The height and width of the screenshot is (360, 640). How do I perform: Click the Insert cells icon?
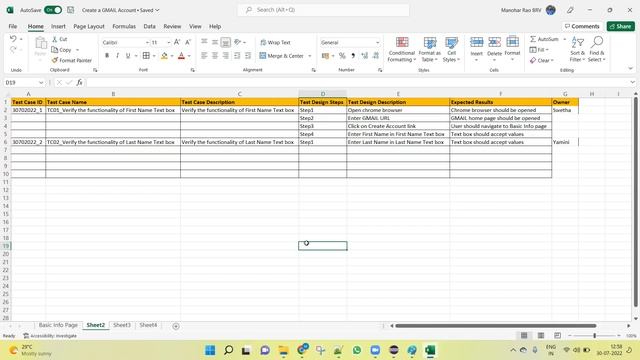tap(476, 42)
